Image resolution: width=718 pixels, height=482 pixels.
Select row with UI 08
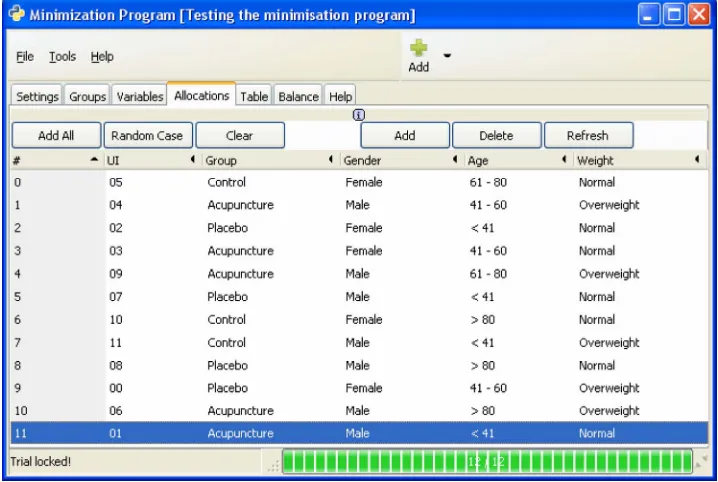tap(359, 365)
